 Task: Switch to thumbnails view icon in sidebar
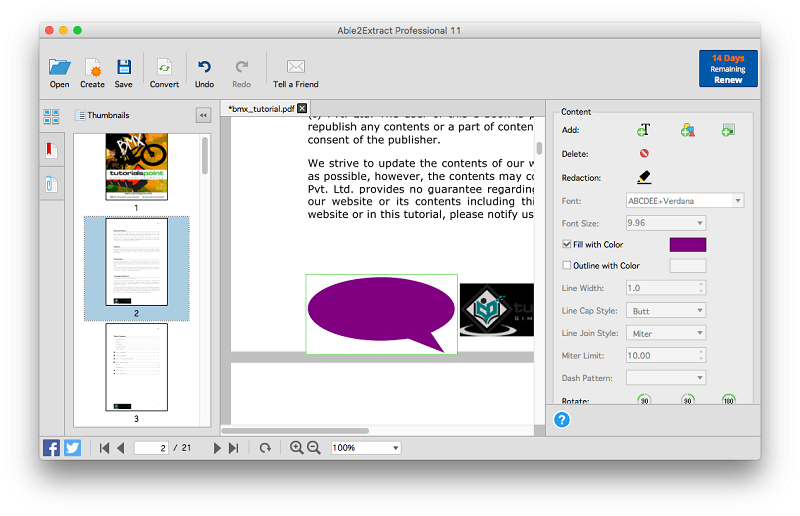[x=51, y=116]
